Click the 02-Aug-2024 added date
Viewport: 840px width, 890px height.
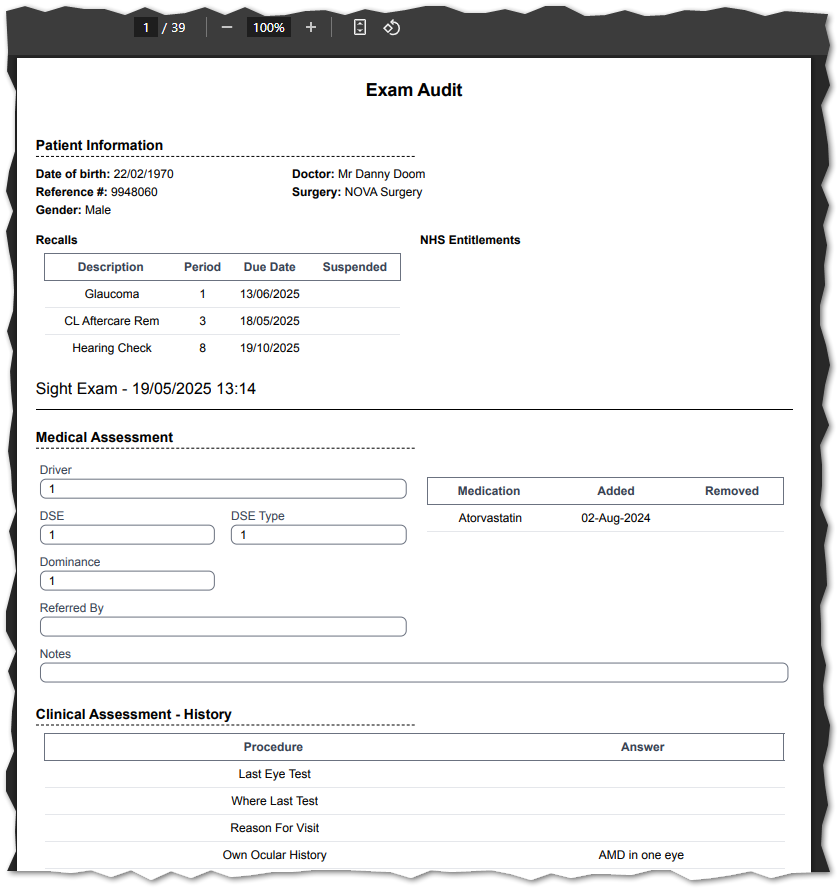click(x=616, y=518)
